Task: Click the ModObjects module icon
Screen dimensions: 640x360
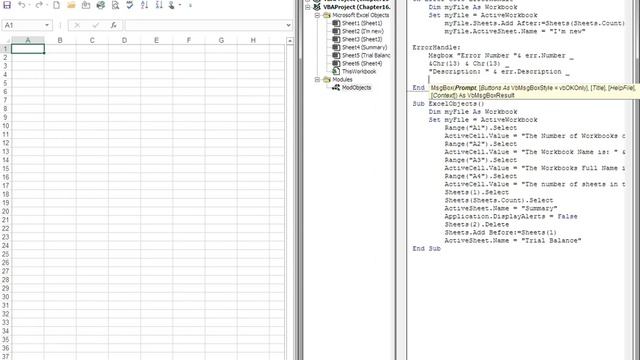Action: point(336,88)
